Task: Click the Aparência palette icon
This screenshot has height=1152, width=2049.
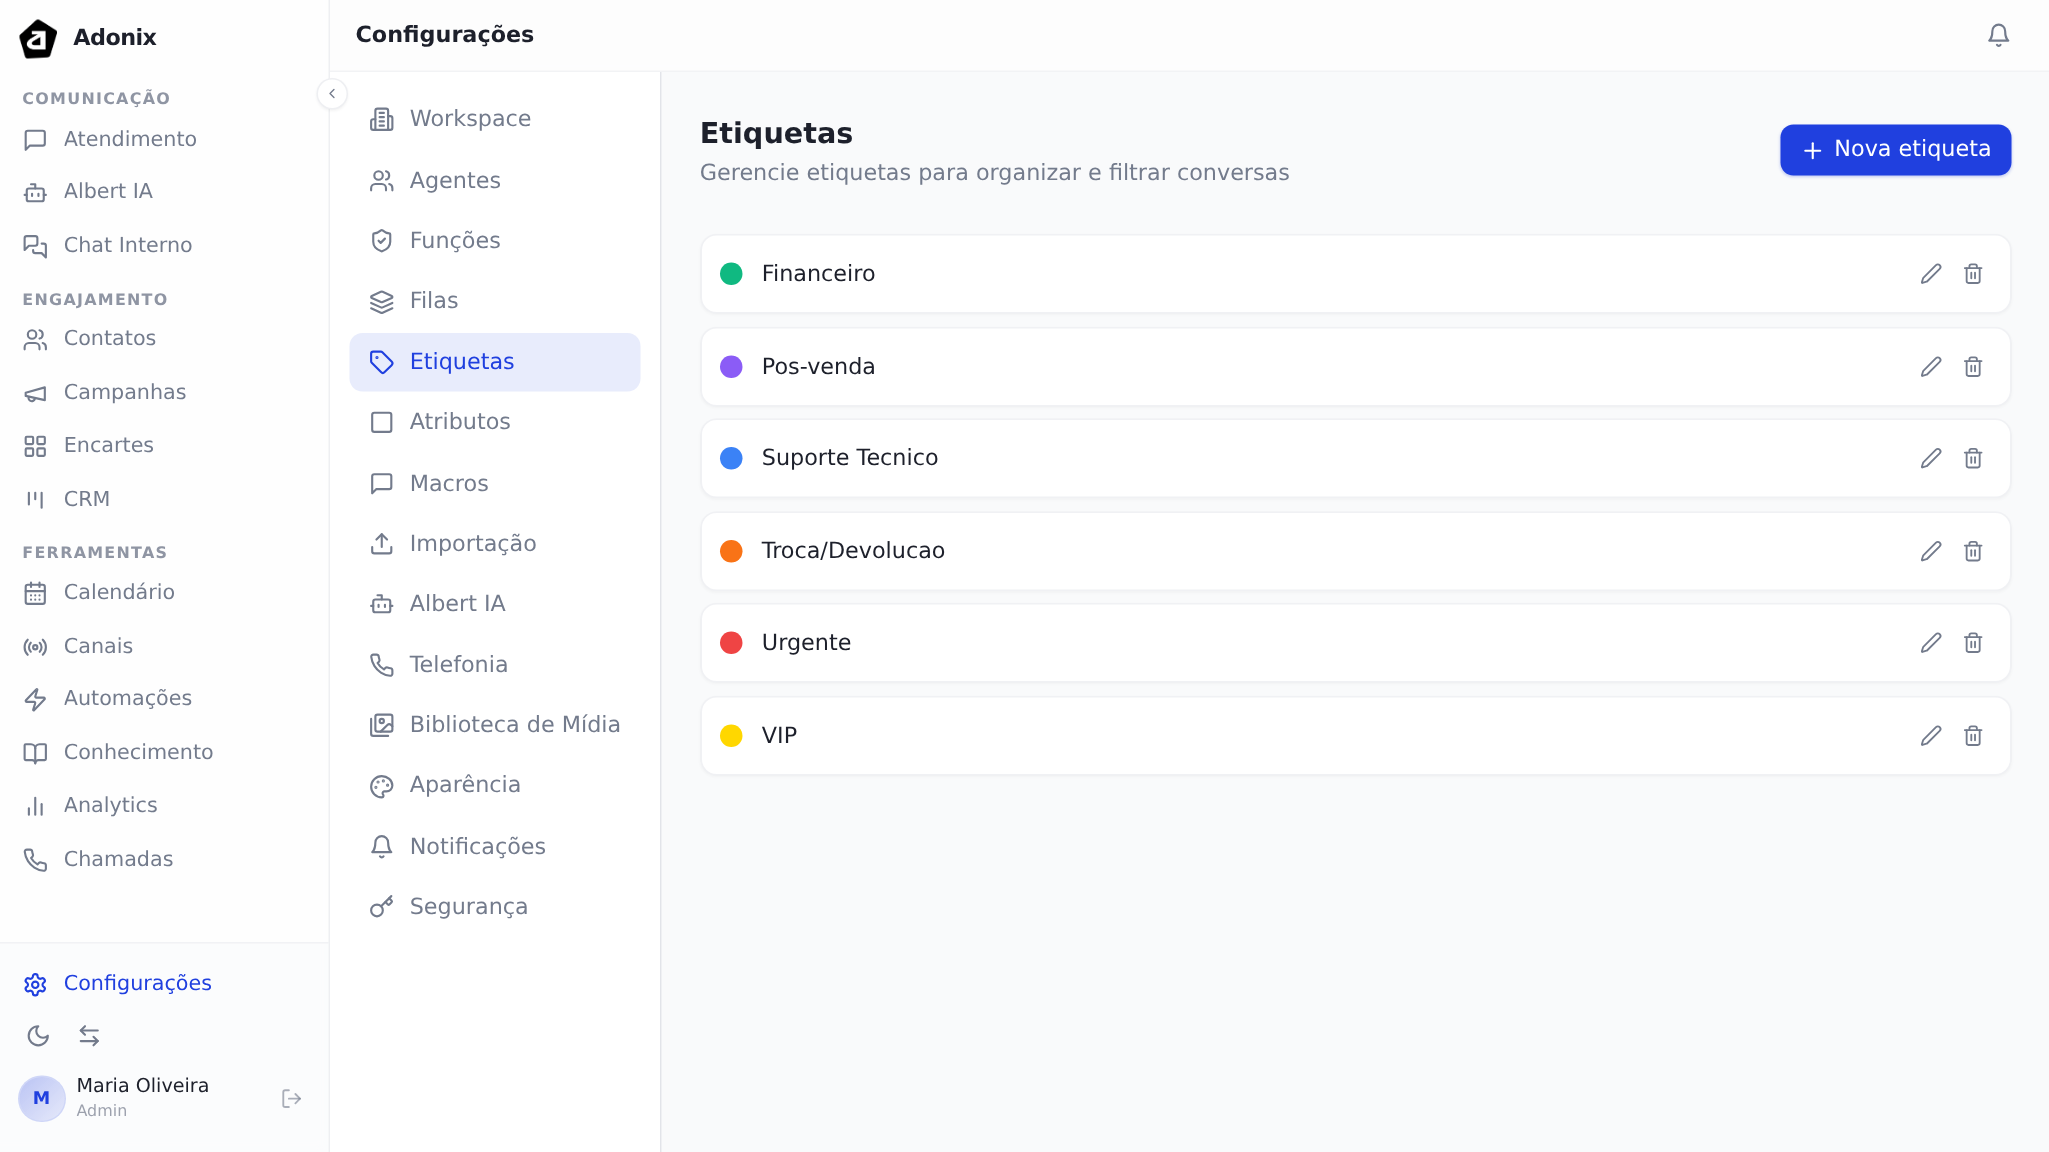Action: coord(381,785)
